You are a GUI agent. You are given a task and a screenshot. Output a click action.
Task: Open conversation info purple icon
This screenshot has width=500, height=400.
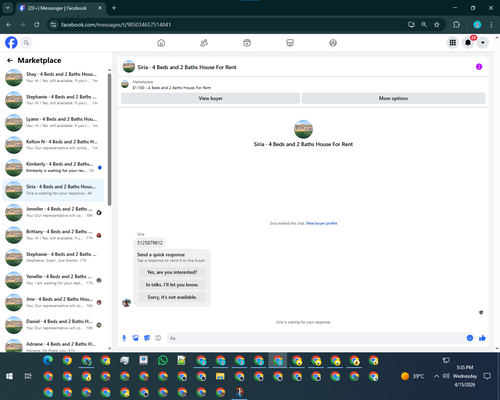coord(479,67)
